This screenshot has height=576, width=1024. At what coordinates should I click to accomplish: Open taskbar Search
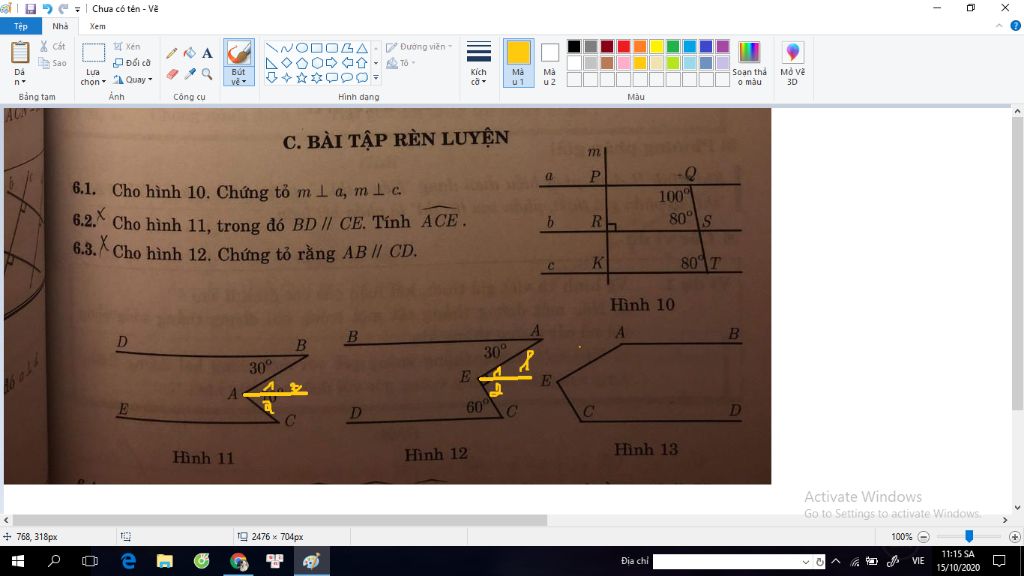tap(54, 561)
